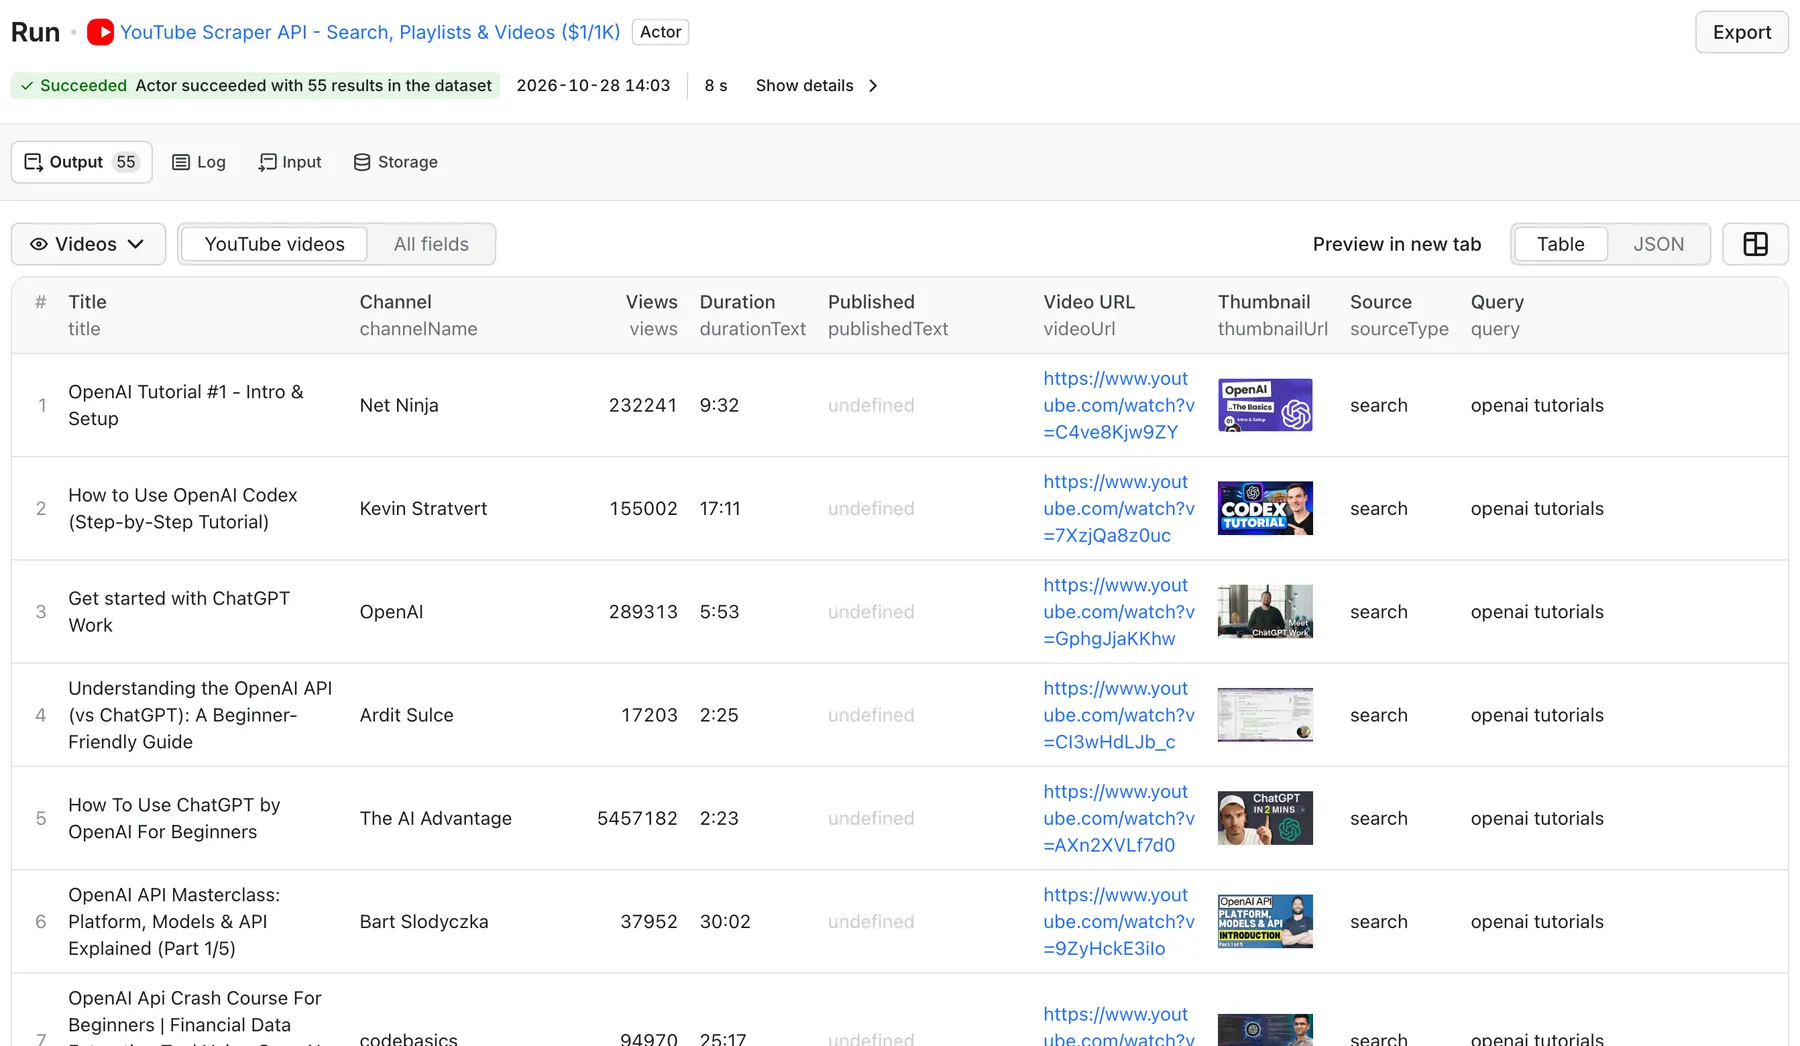The width and height of the screenshot is (1800, 1046).
Task: Click the green Succeeded status checkmark
Action: tap(27, 86)
